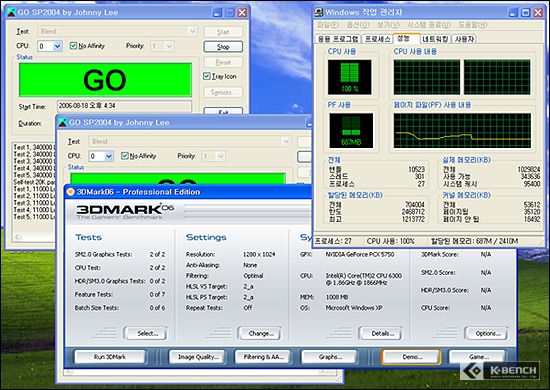Open the 도움말(H) menu in Task Manager
The width and height of the screenshot is (550, 390).
(x=472, y=25)
